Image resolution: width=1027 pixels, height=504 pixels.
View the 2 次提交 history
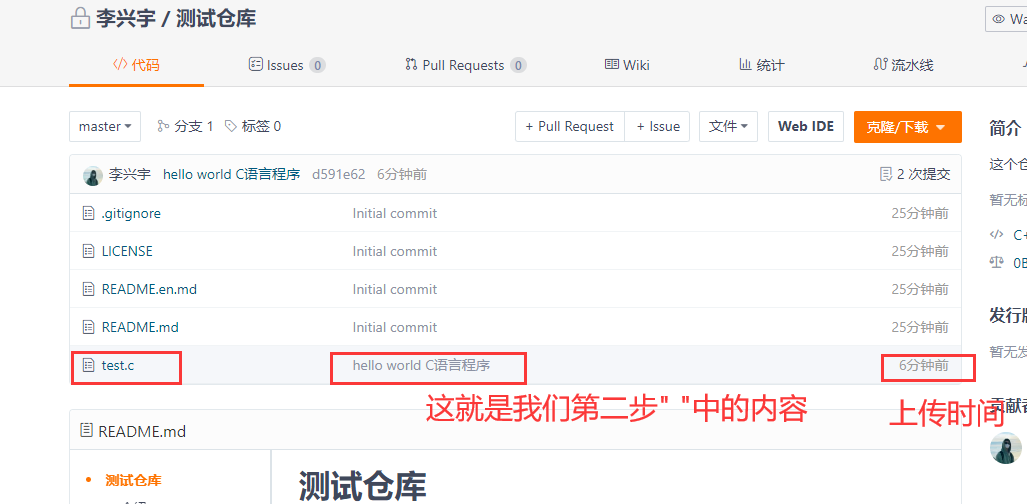[915, 174]
